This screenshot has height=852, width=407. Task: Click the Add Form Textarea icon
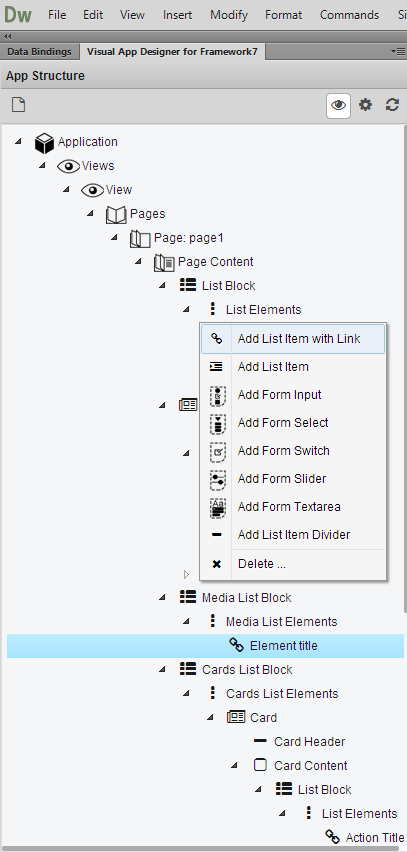(x=217, y=507)
